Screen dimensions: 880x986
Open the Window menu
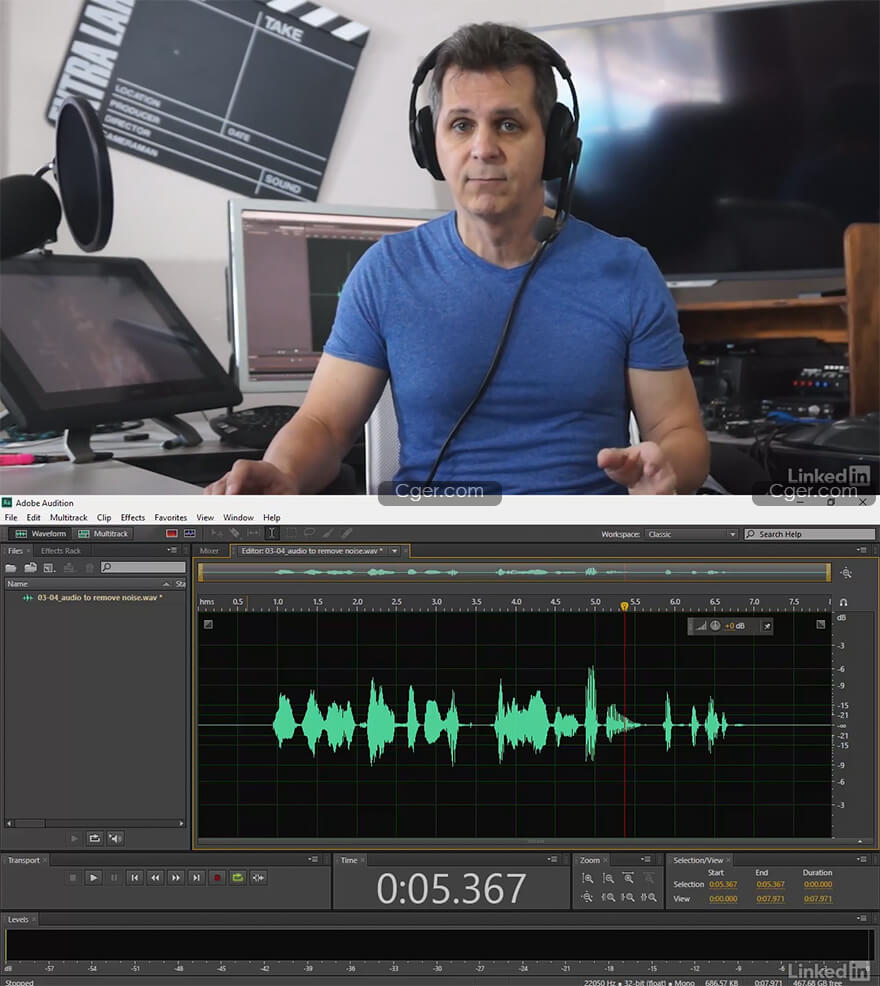coord(238,518)
